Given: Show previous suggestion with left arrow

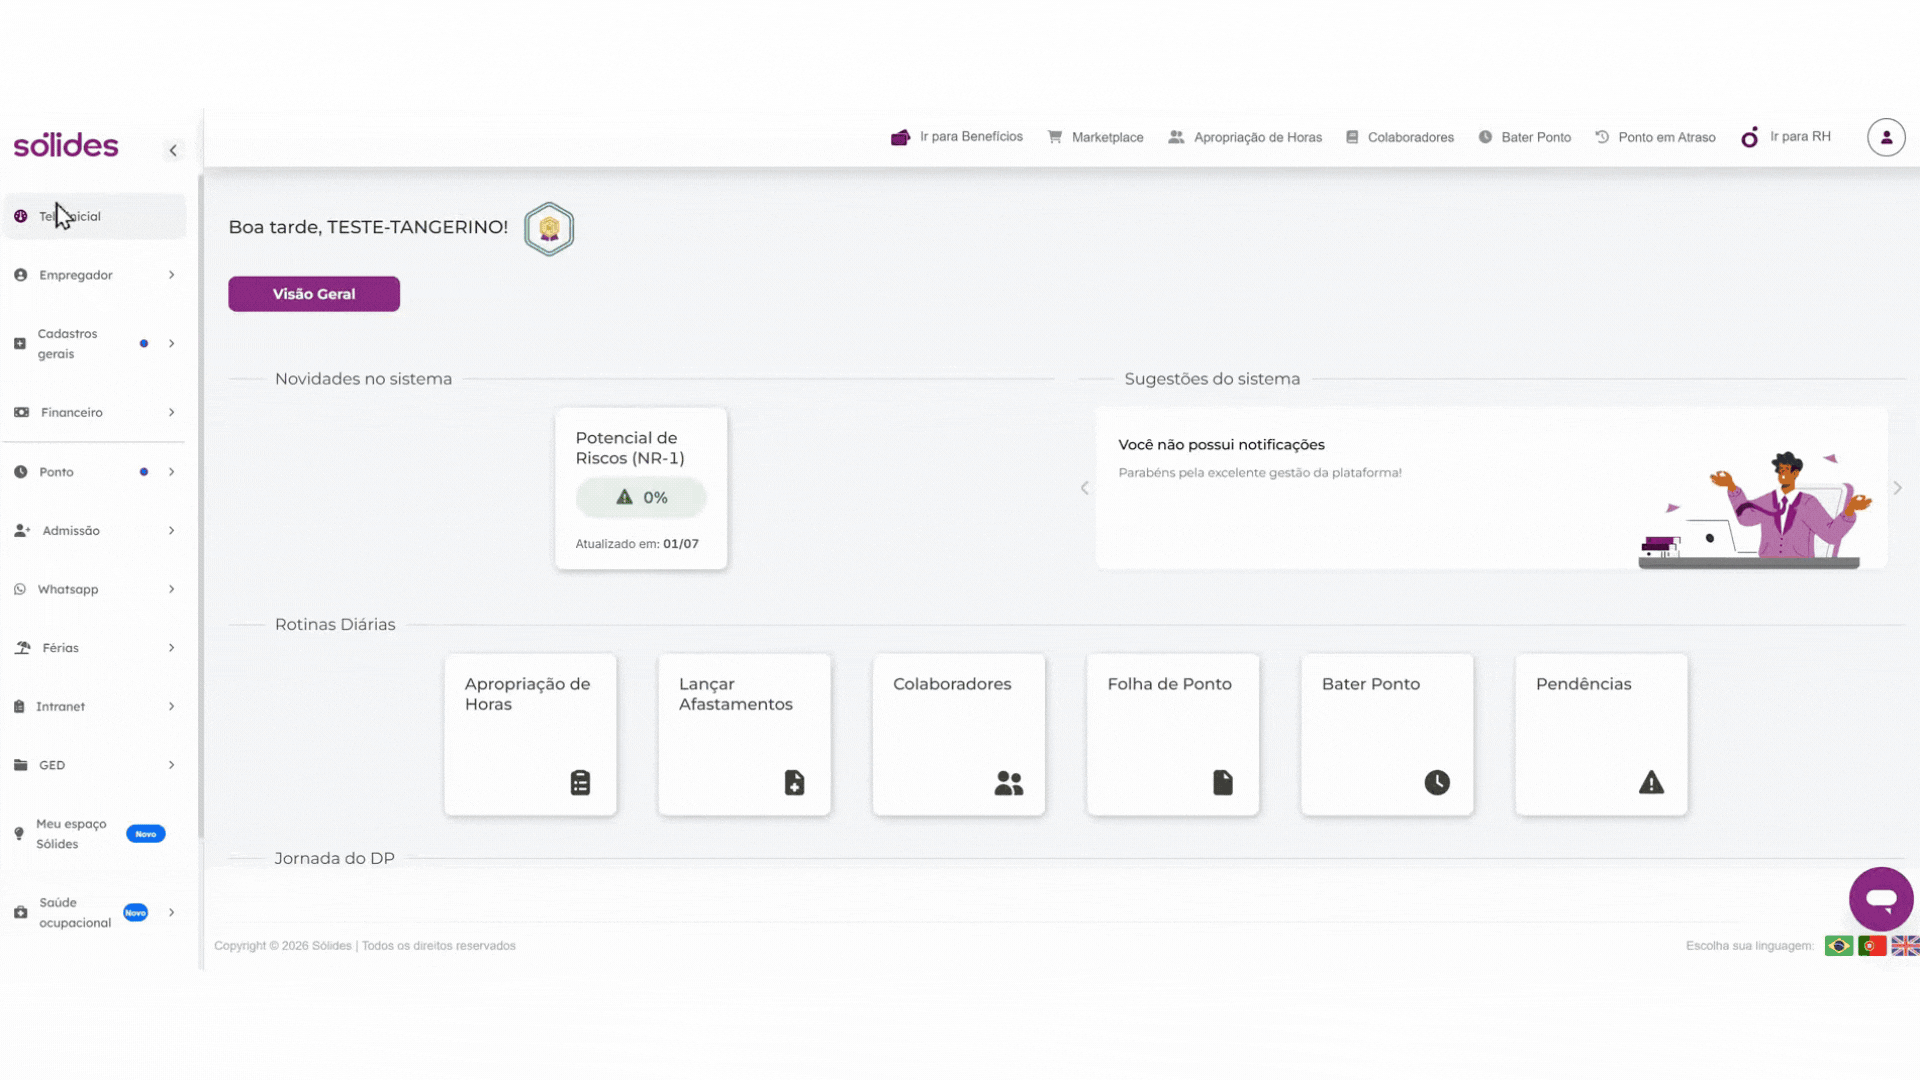Looking at the screenshot, I should pos(1084,488).
